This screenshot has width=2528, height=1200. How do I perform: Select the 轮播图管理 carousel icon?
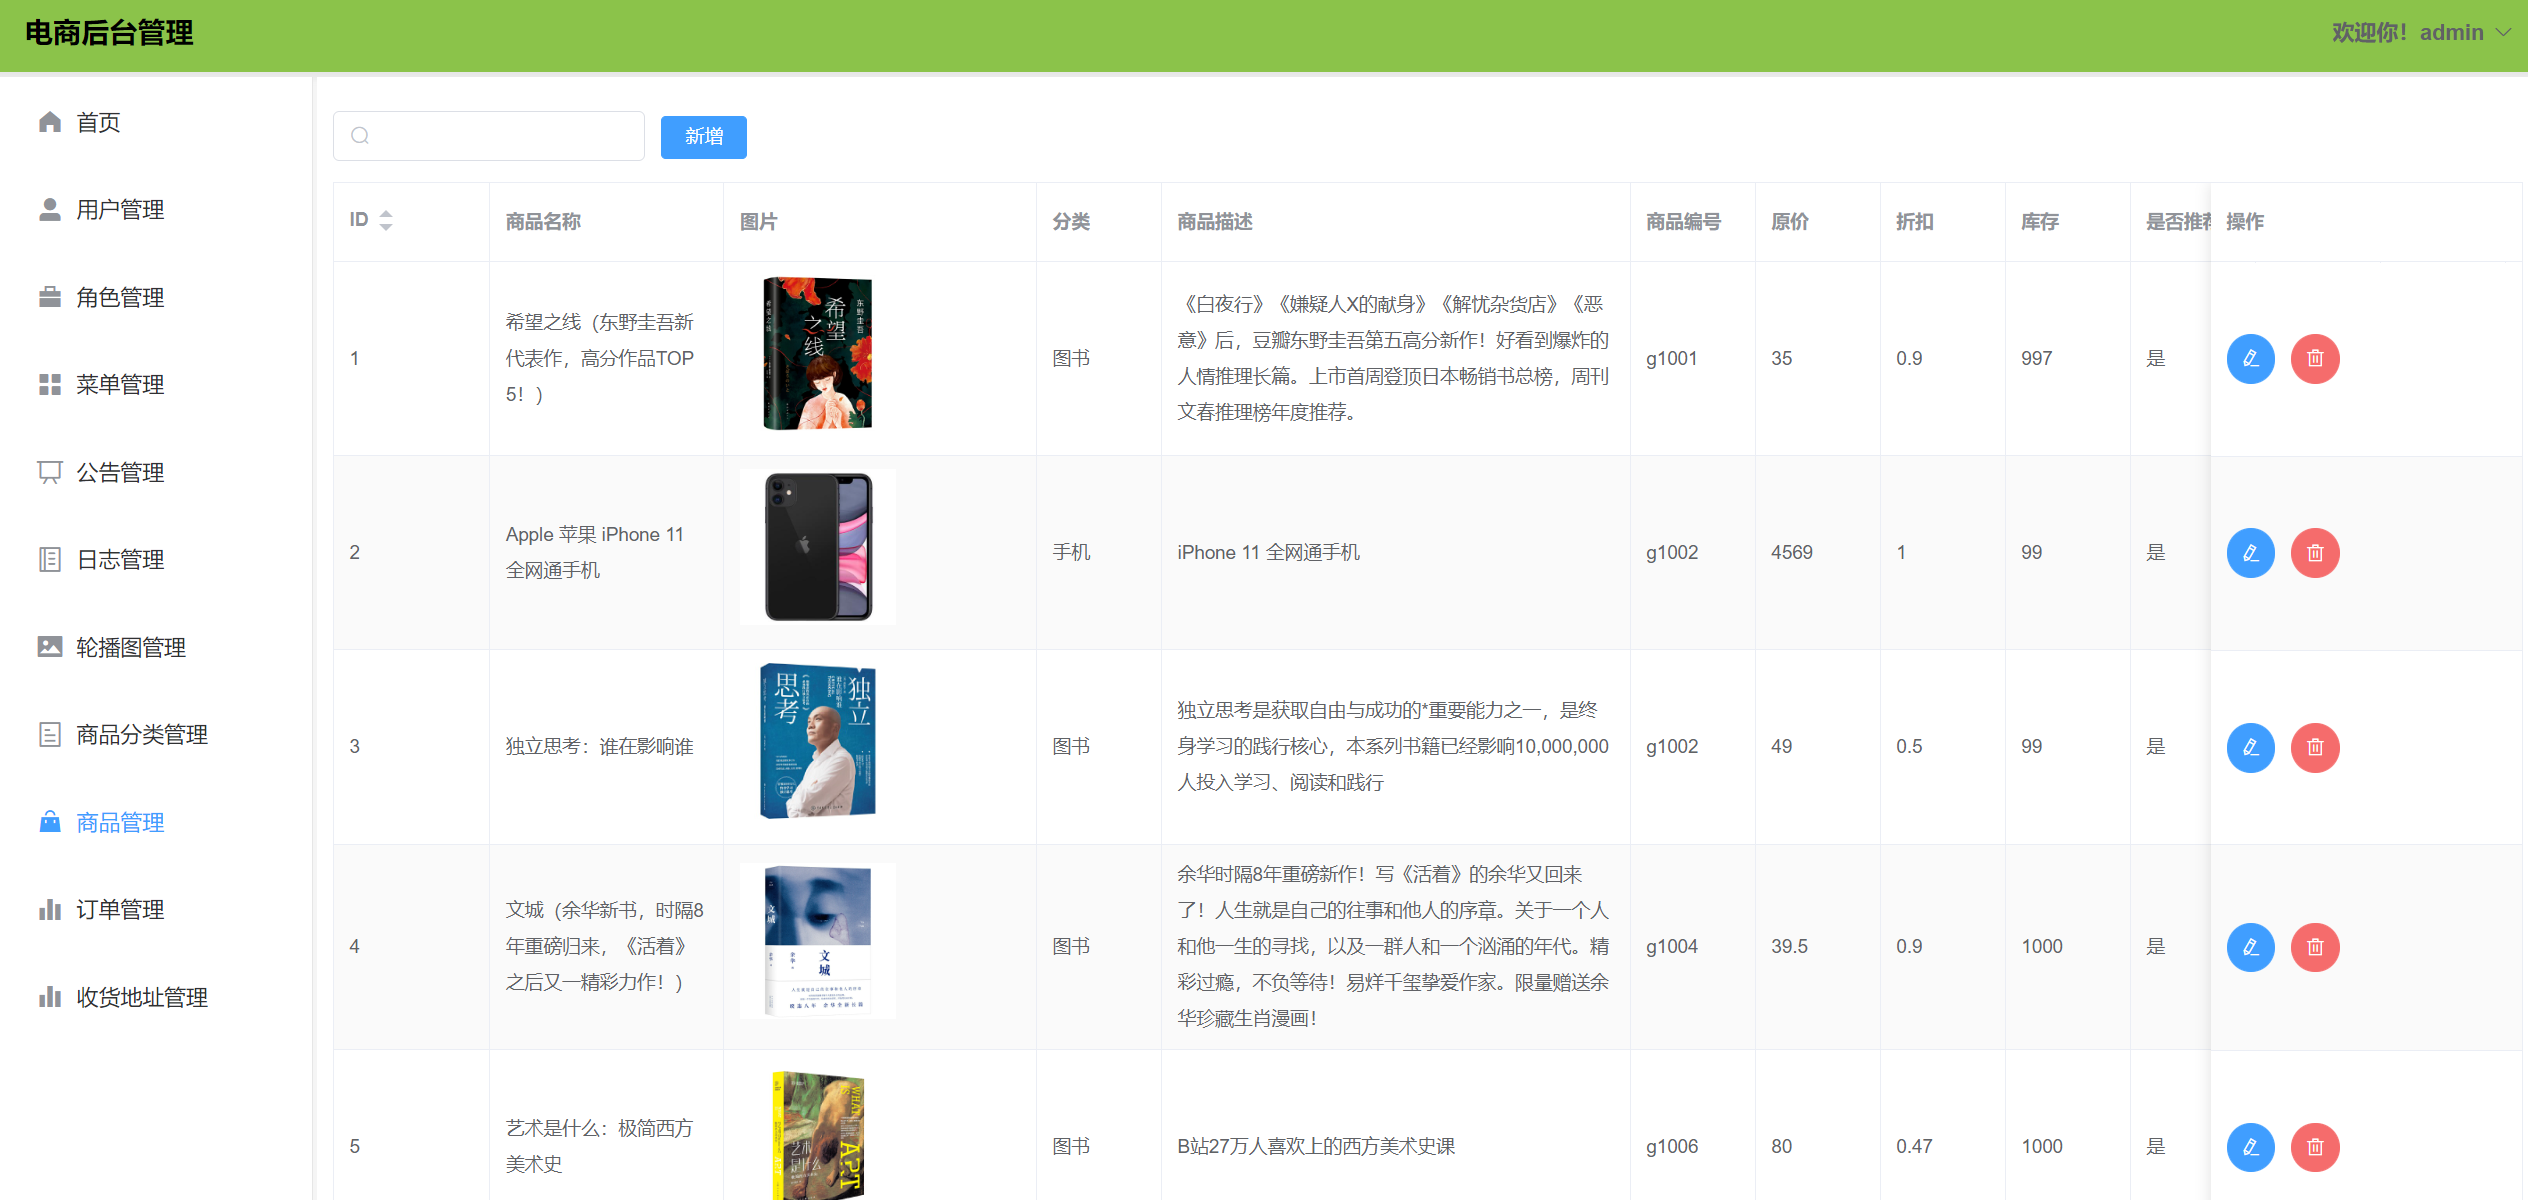(x=50, y=647)
